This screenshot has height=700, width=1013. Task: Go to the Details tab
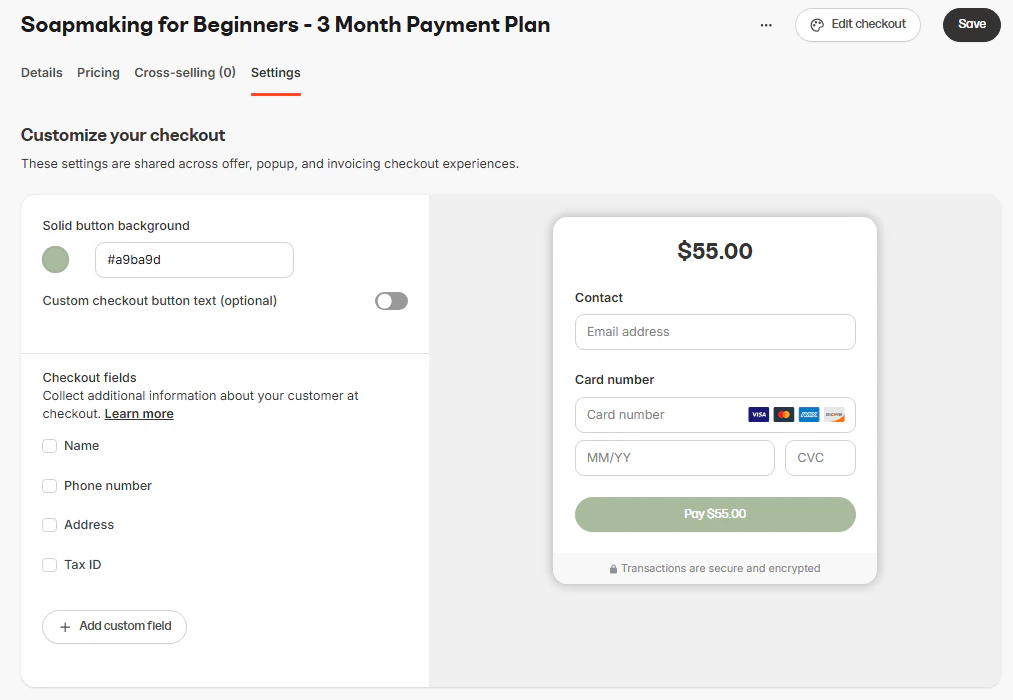(x=42, y=73)
